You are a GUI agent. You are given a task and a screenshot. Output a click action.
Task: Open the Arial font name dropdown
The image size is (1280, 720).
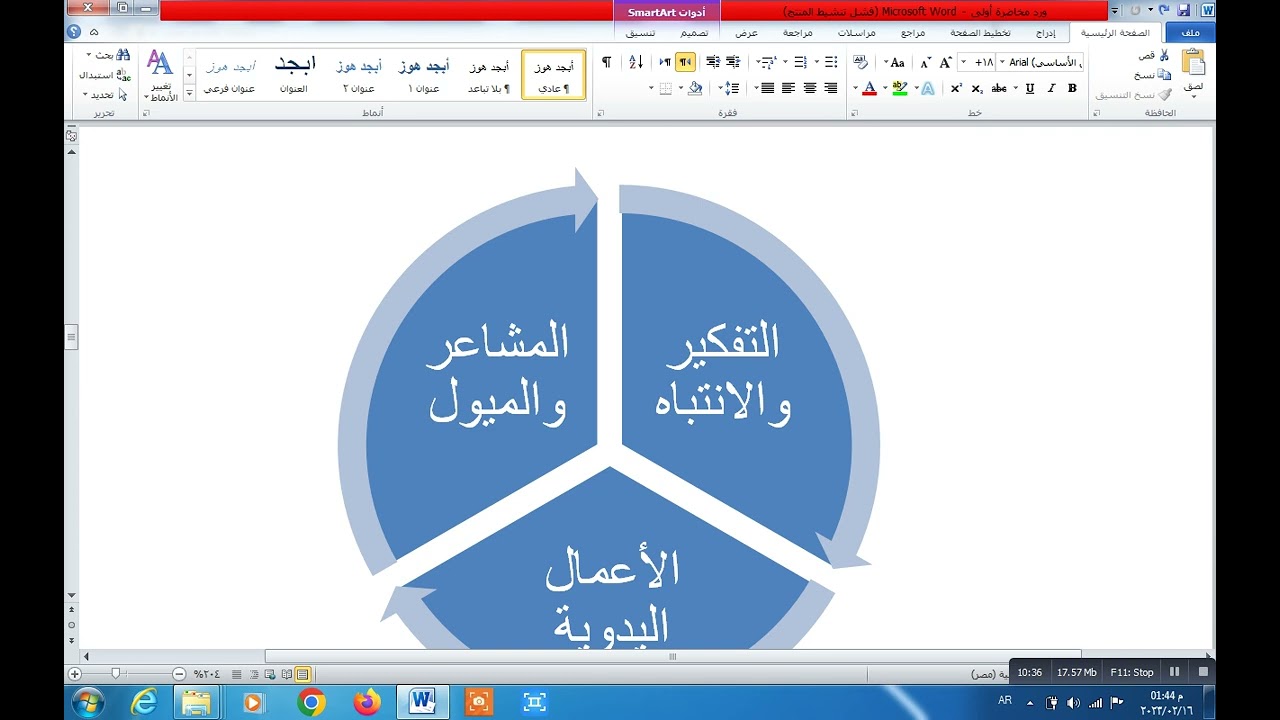1003,62
